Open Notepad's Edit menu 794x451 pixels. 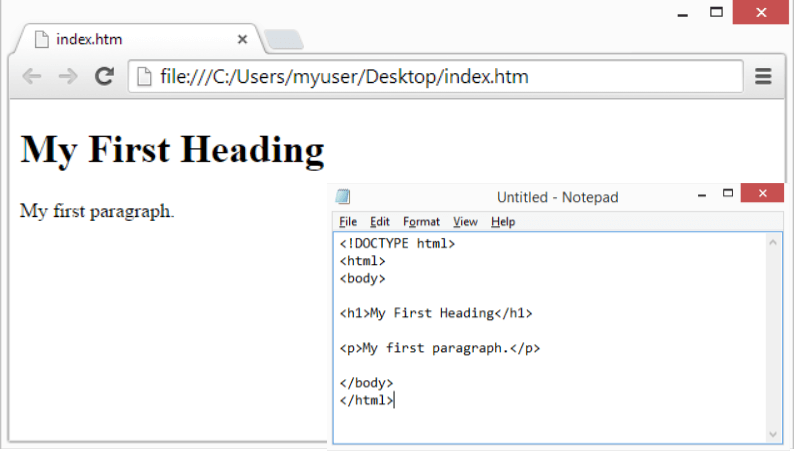[380, 222]
